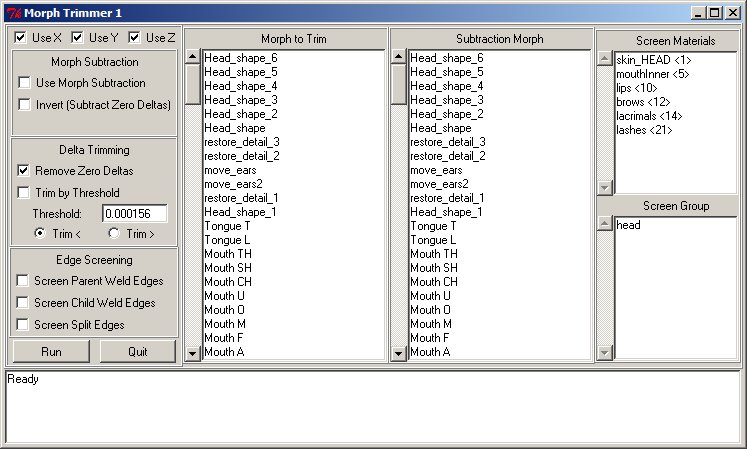Click the Quit button
Image resolution: width=747 pixels, height=449 pixels.
137,352
